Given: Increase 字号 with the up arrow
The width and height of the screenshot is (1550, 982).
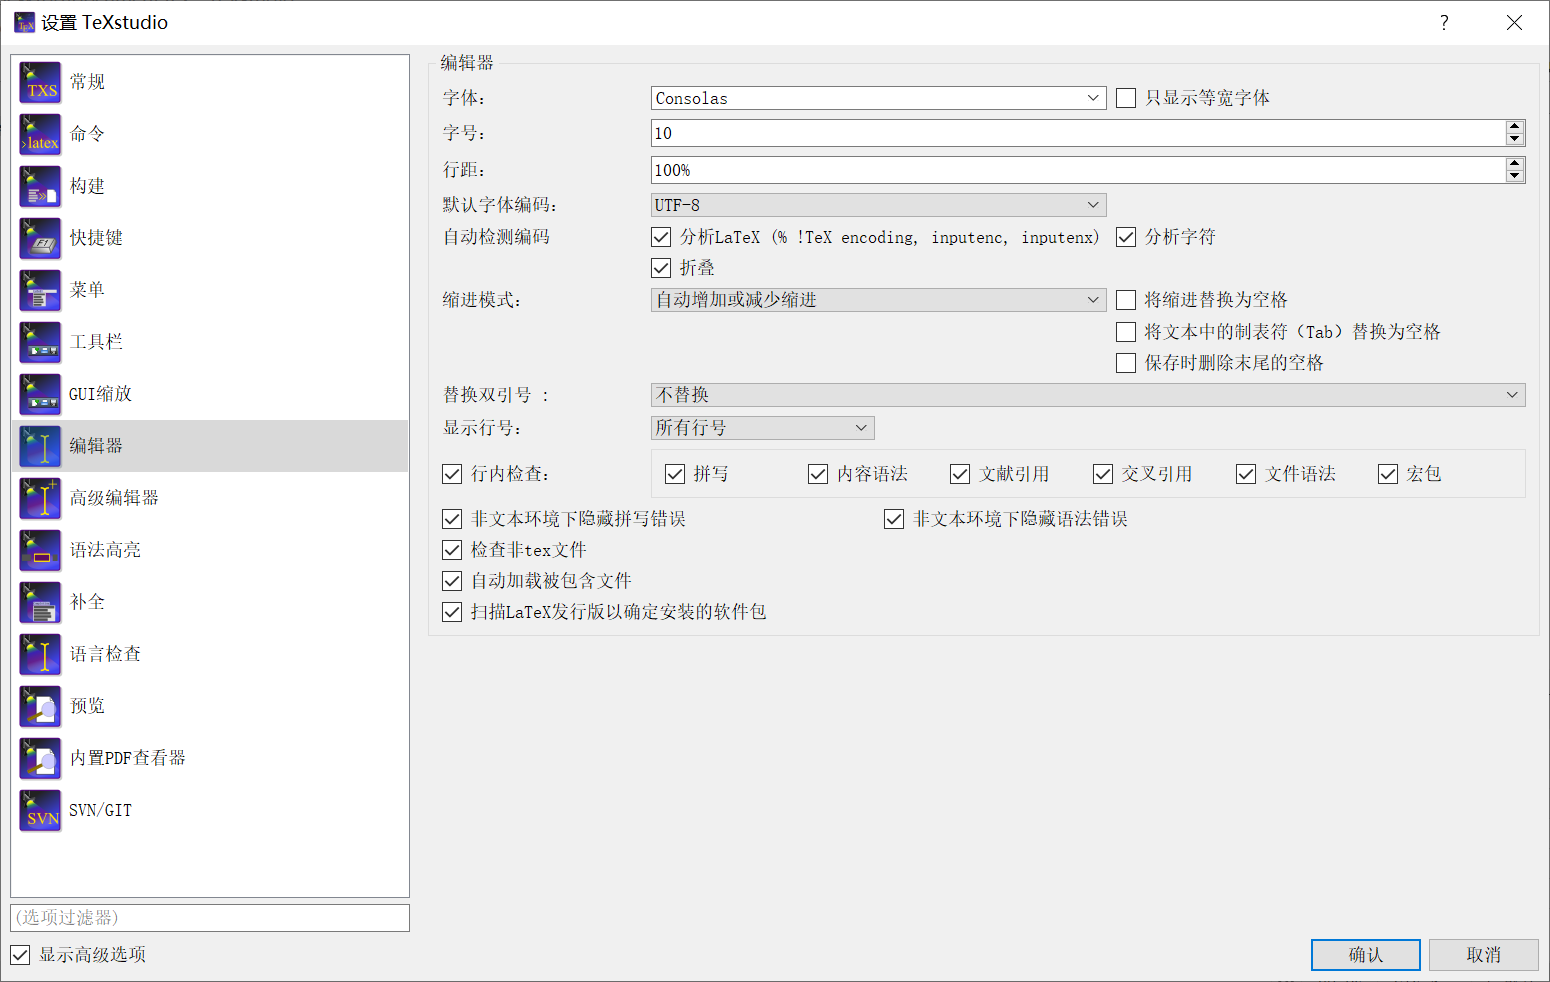Looking at the screenshot, I should point(1515,127).
